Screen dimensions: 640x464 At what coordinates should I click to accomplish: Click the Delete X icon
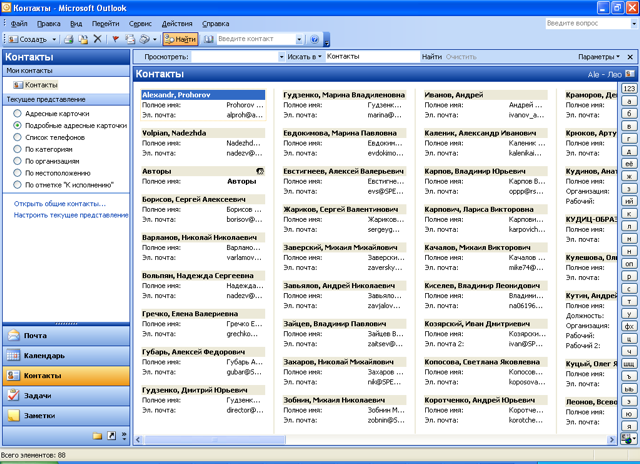(97, 39)
